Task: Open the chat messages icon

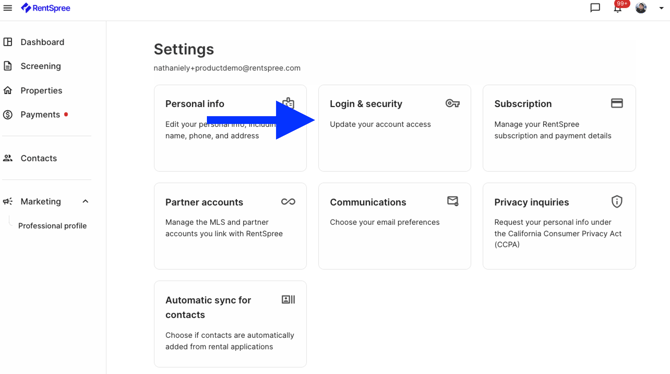Action: (595, 8)
